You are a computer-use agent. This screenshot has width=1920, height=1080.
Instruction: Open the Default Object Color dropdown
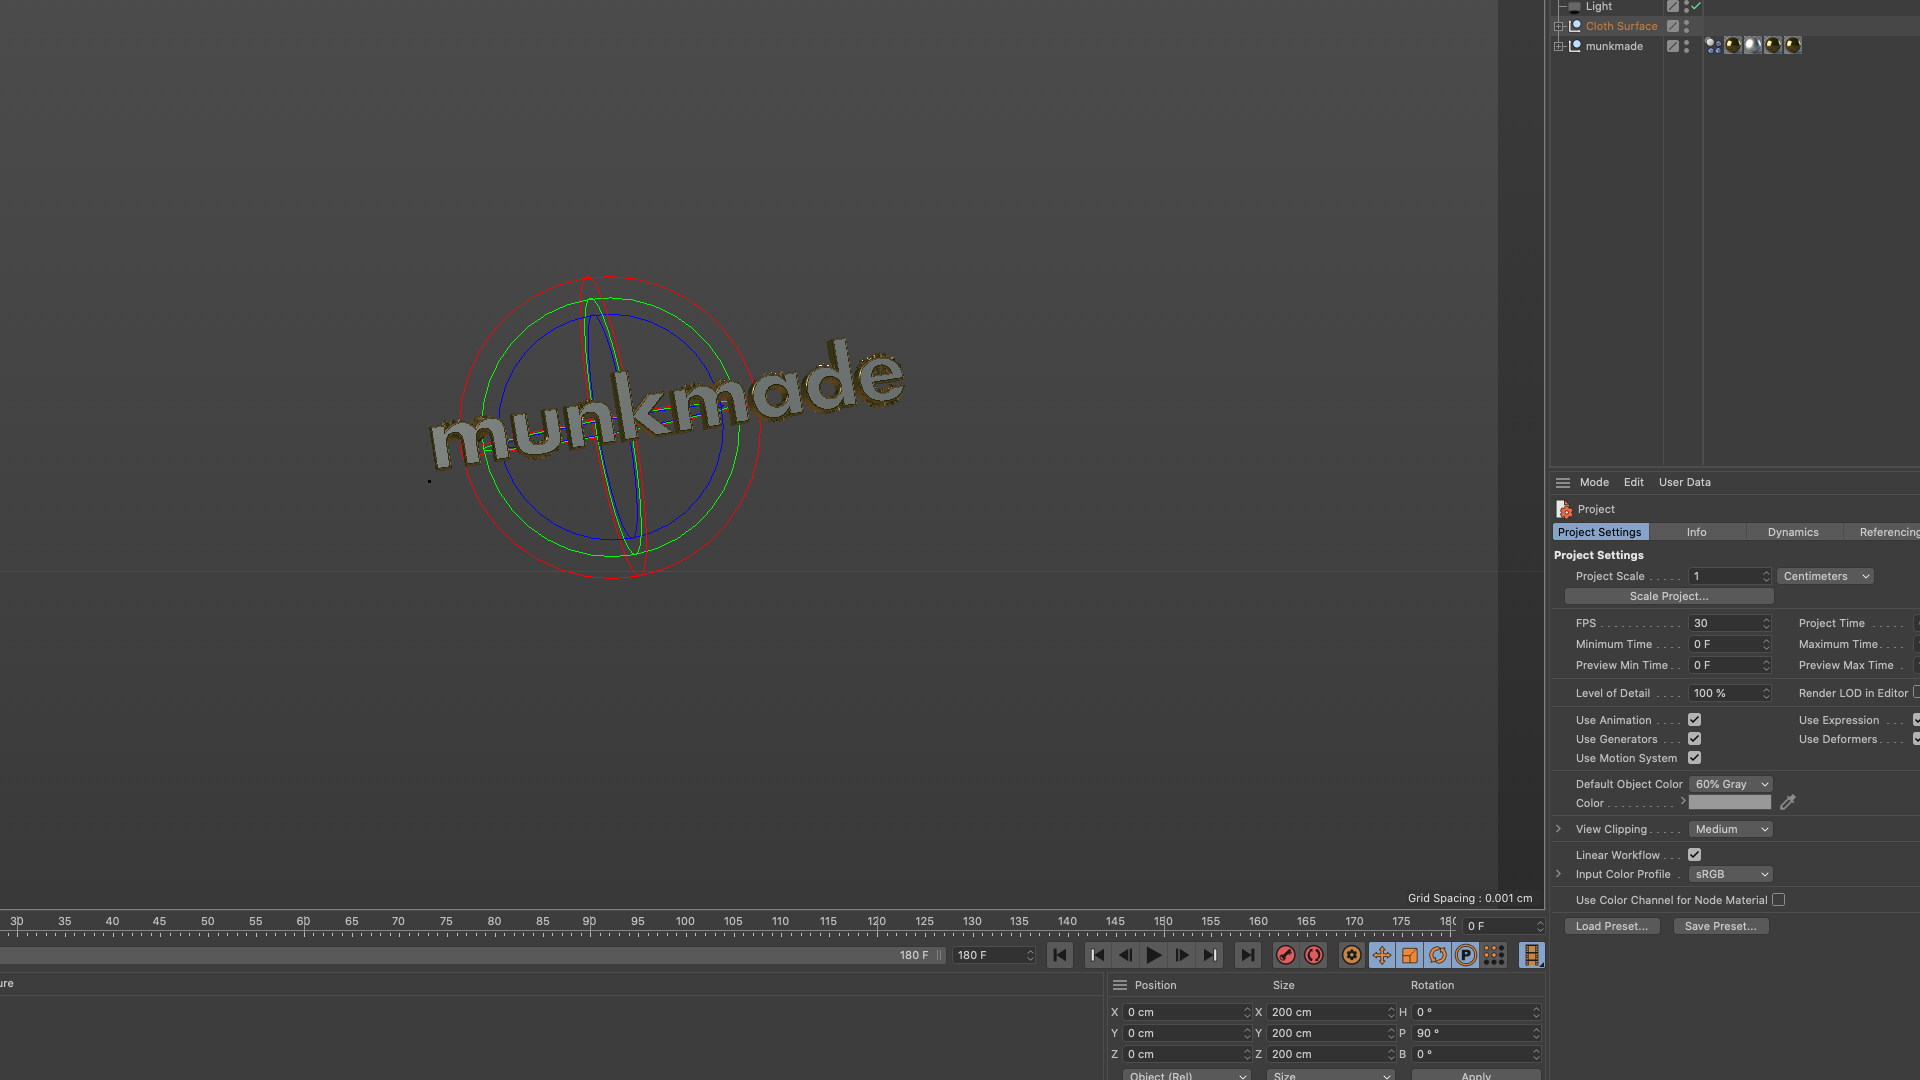tap(1730, 784)
